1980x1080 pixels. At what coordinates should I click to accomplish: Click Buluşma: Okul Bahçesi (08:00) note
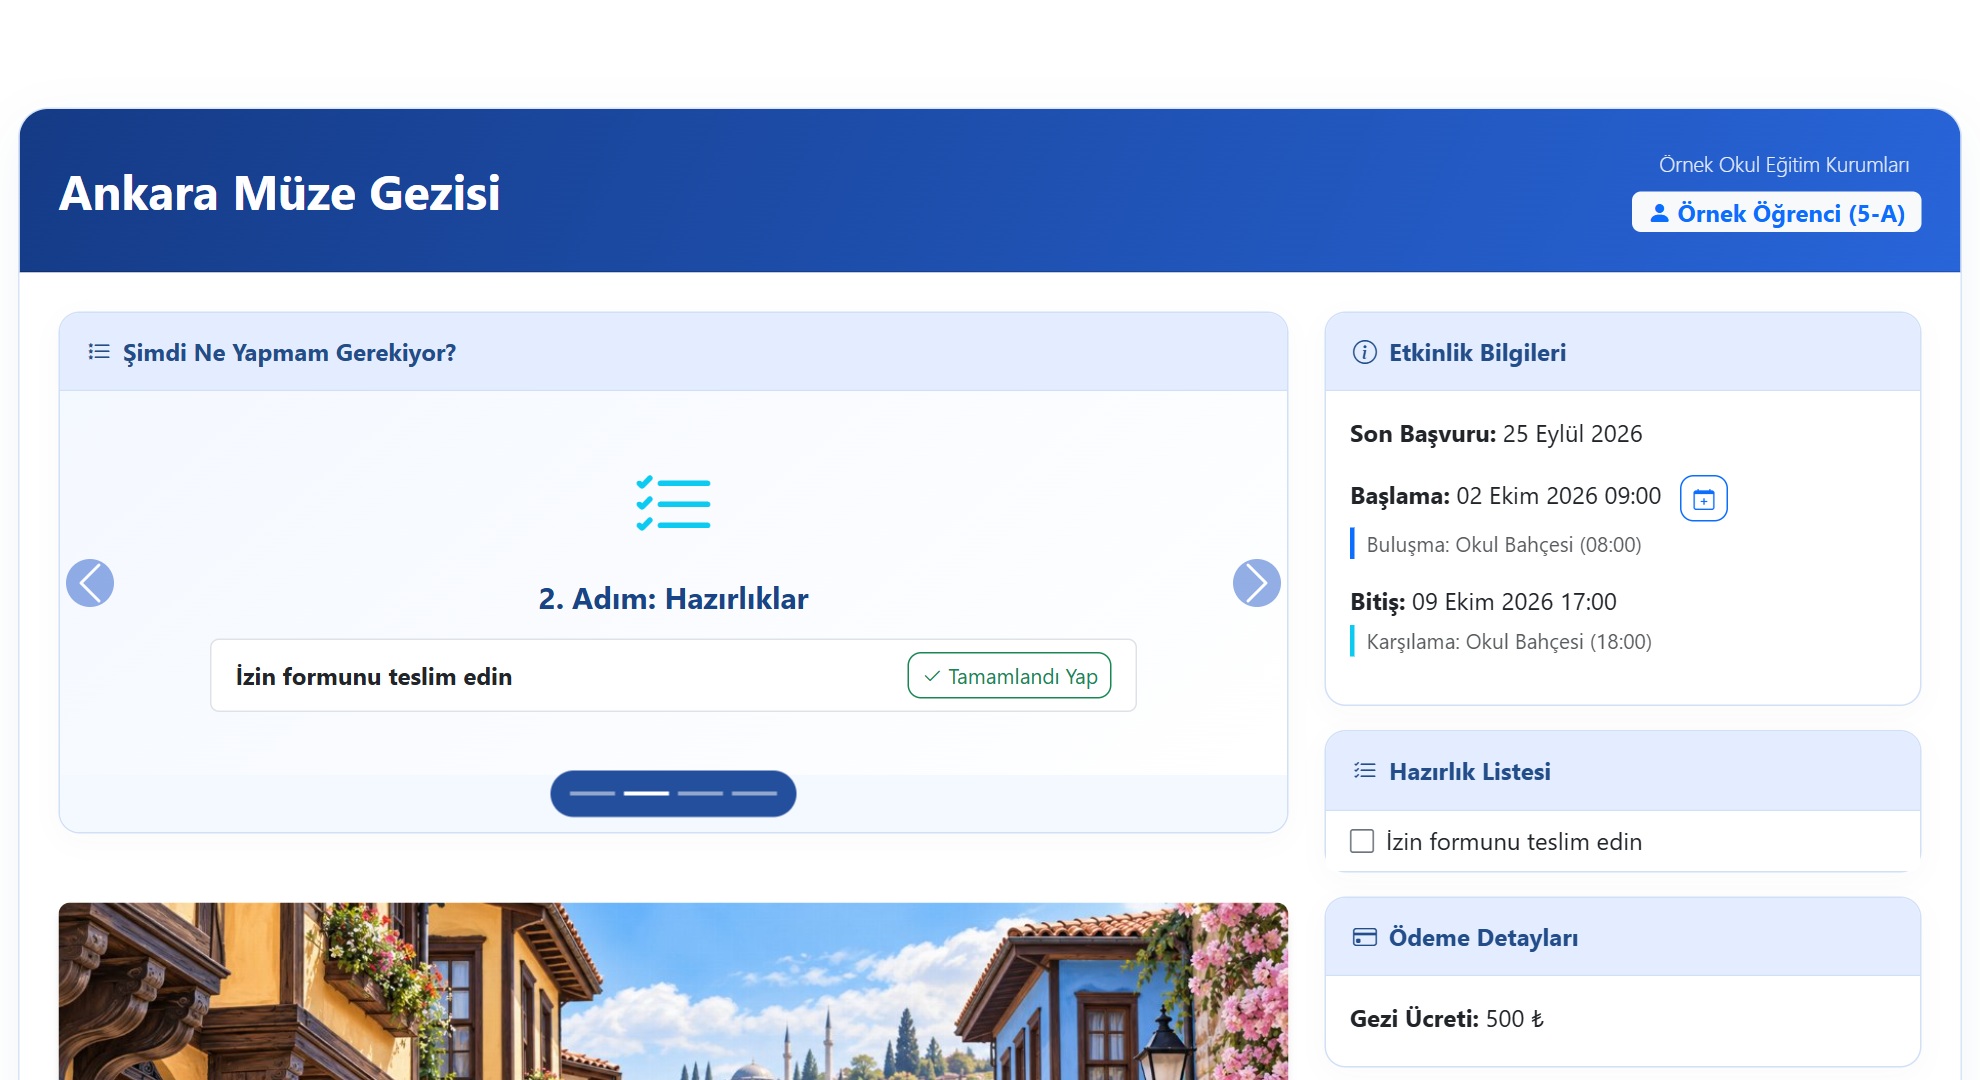coord(1504,545)
